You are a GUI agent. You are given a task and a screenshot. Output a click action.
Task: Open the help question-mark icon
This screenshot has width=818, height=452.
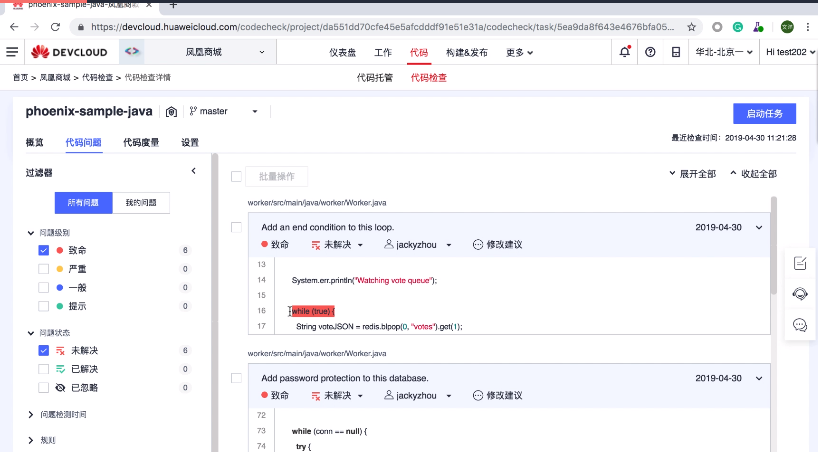(x=650, y=52)
